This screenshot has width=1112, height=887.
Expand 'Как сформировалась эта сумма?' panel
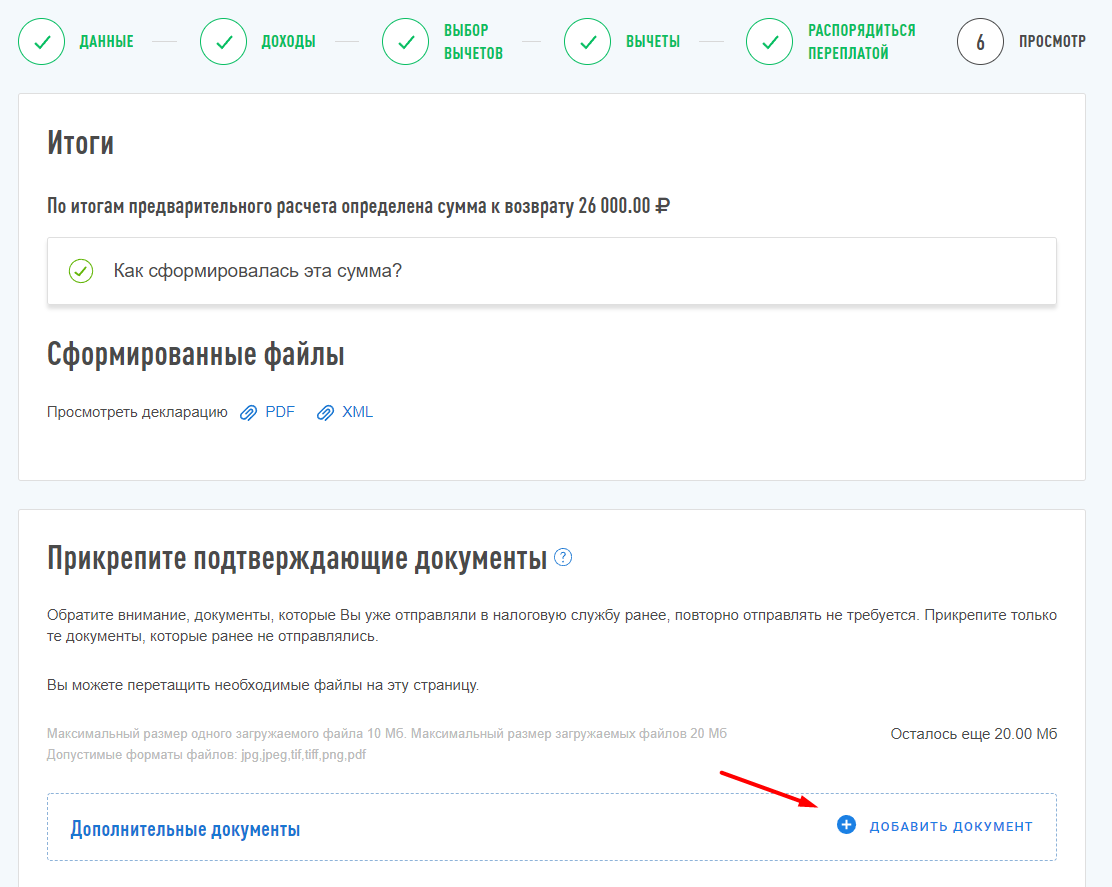[257, 271]
